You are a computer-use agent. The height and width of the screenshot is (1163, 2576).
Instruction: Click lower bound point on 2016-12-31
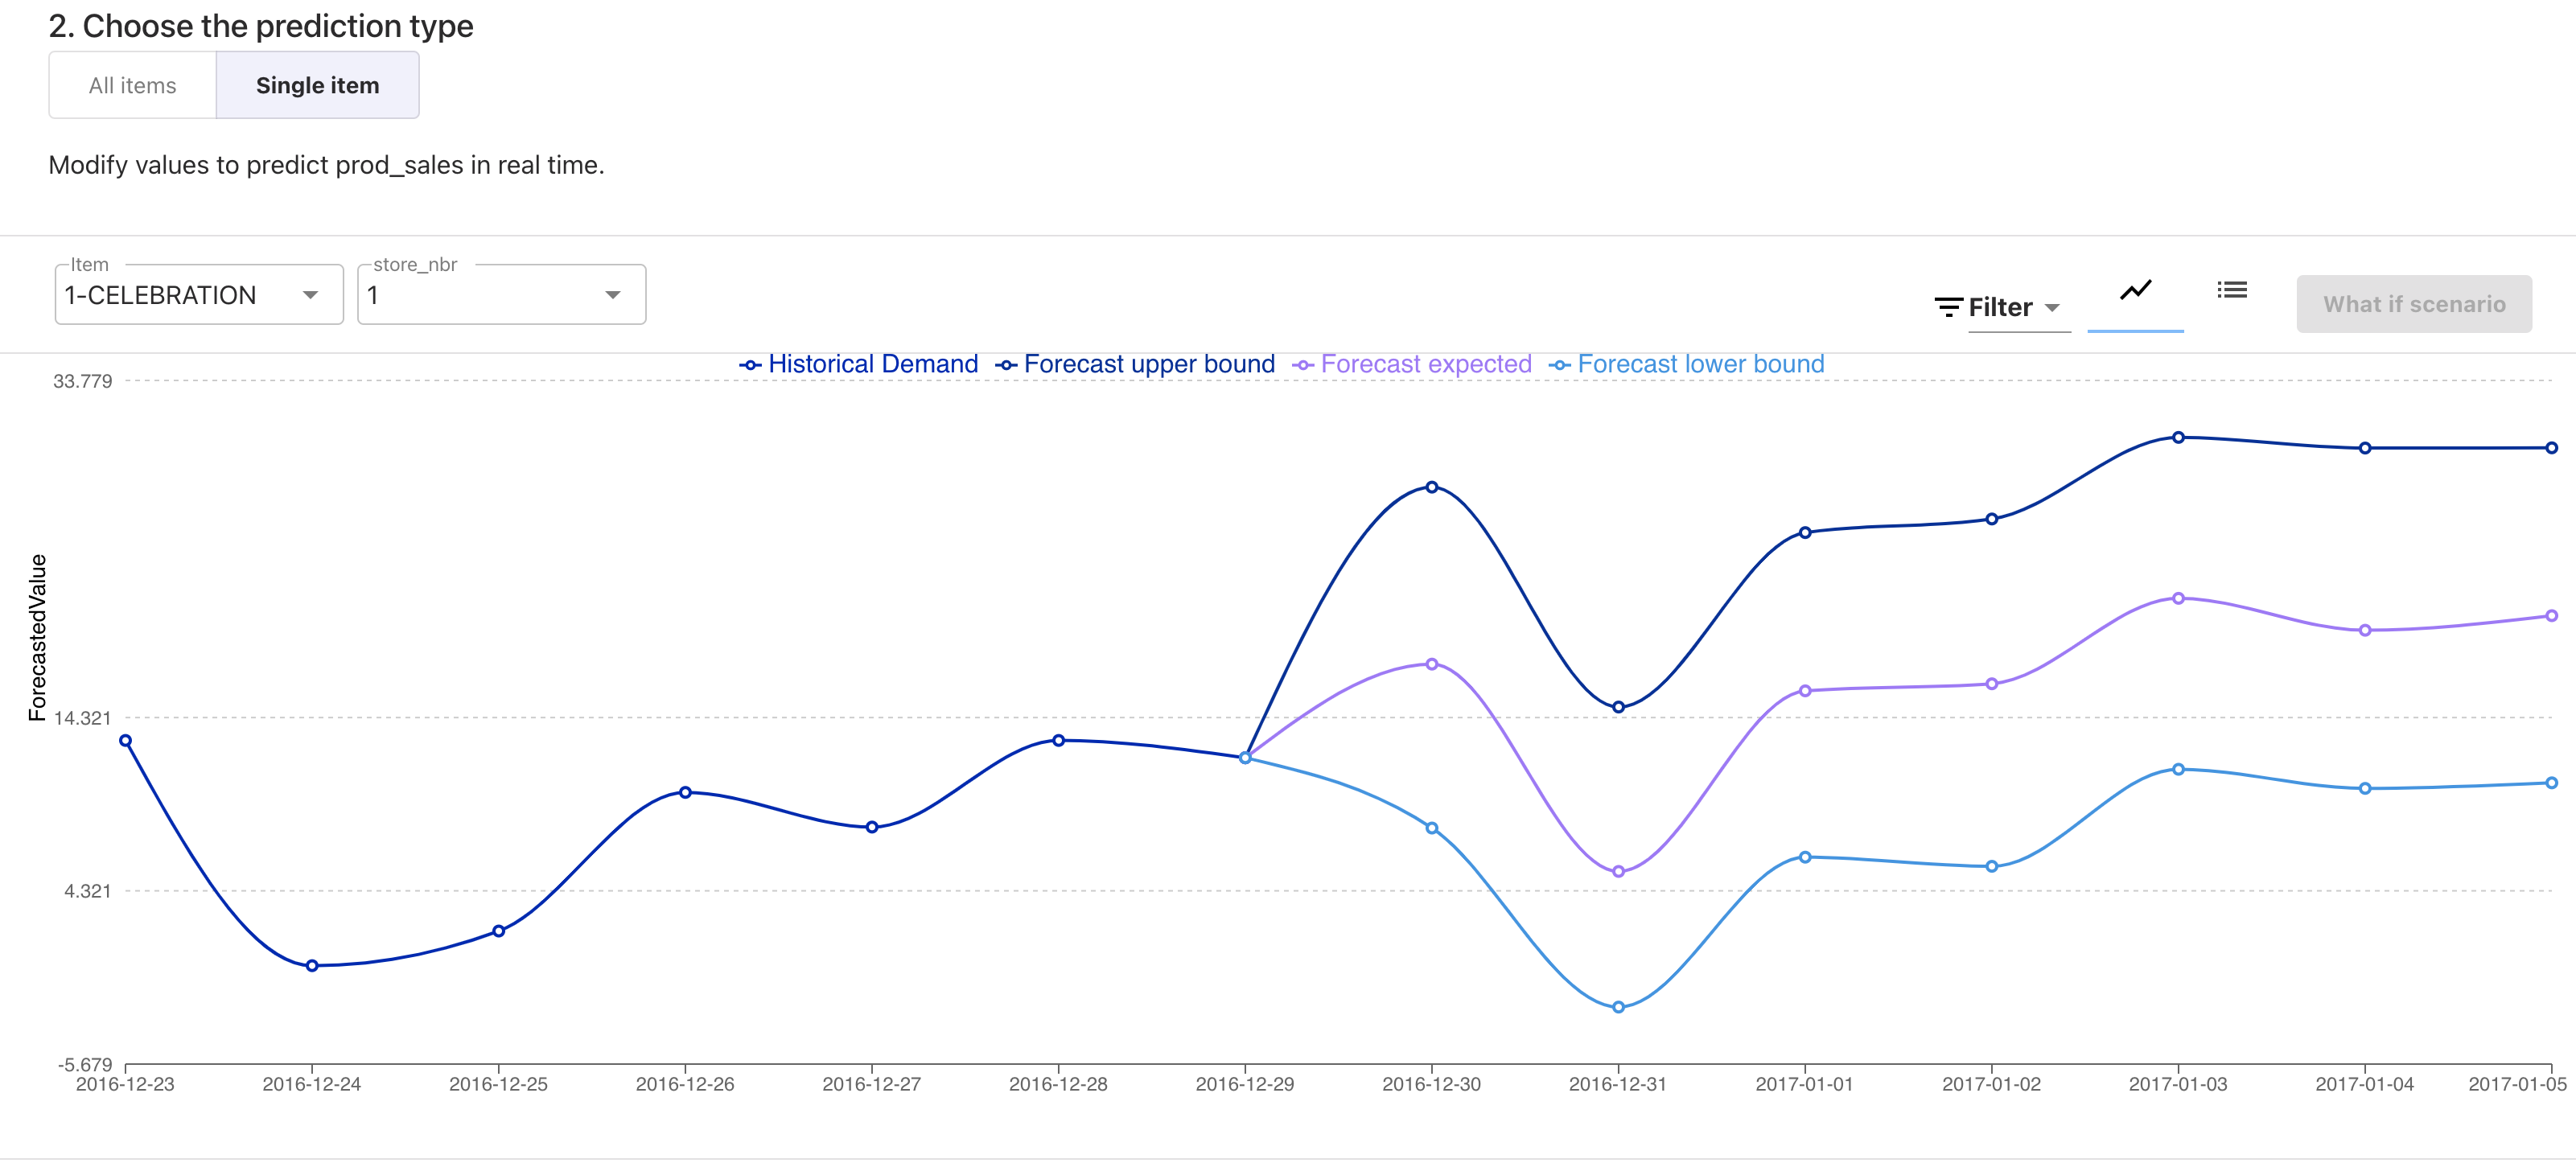(x=1617, y=1007)
